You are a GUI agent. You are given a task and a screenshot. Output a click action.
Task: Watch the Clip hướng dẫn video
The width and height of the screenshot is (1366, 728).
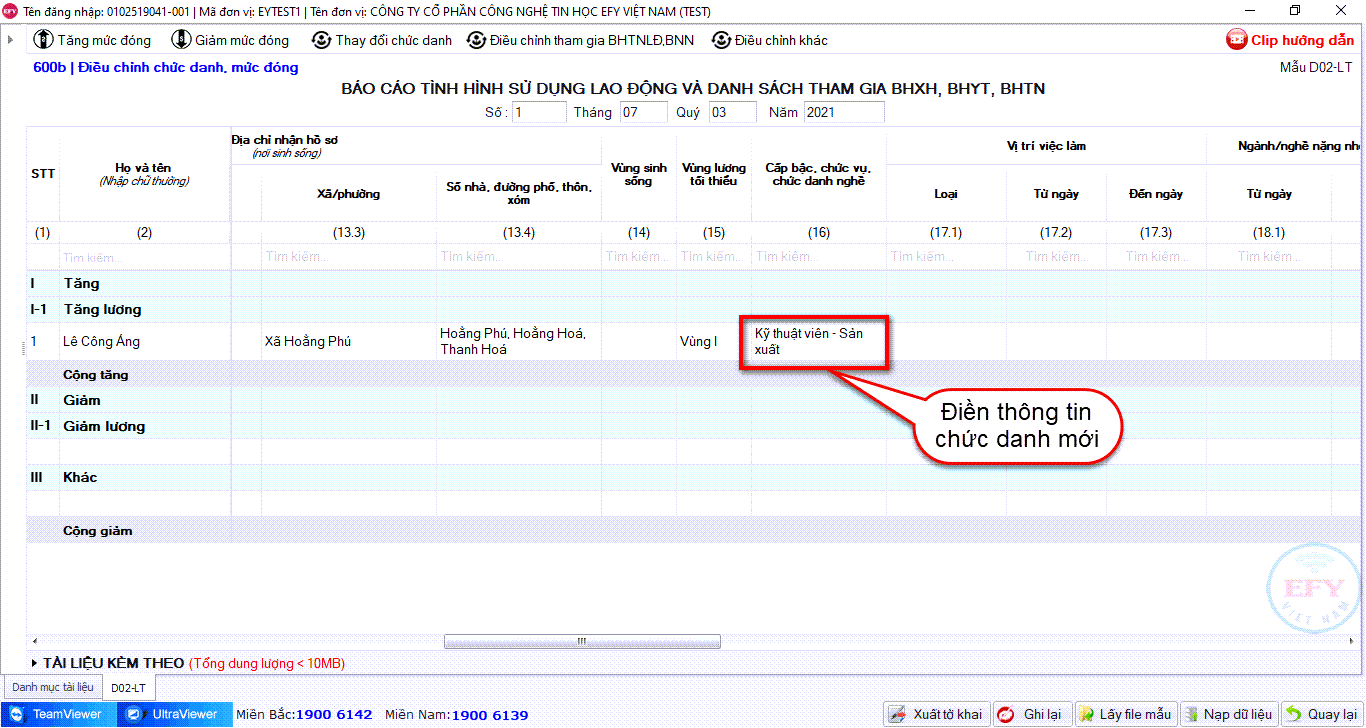coord(1290,40)
